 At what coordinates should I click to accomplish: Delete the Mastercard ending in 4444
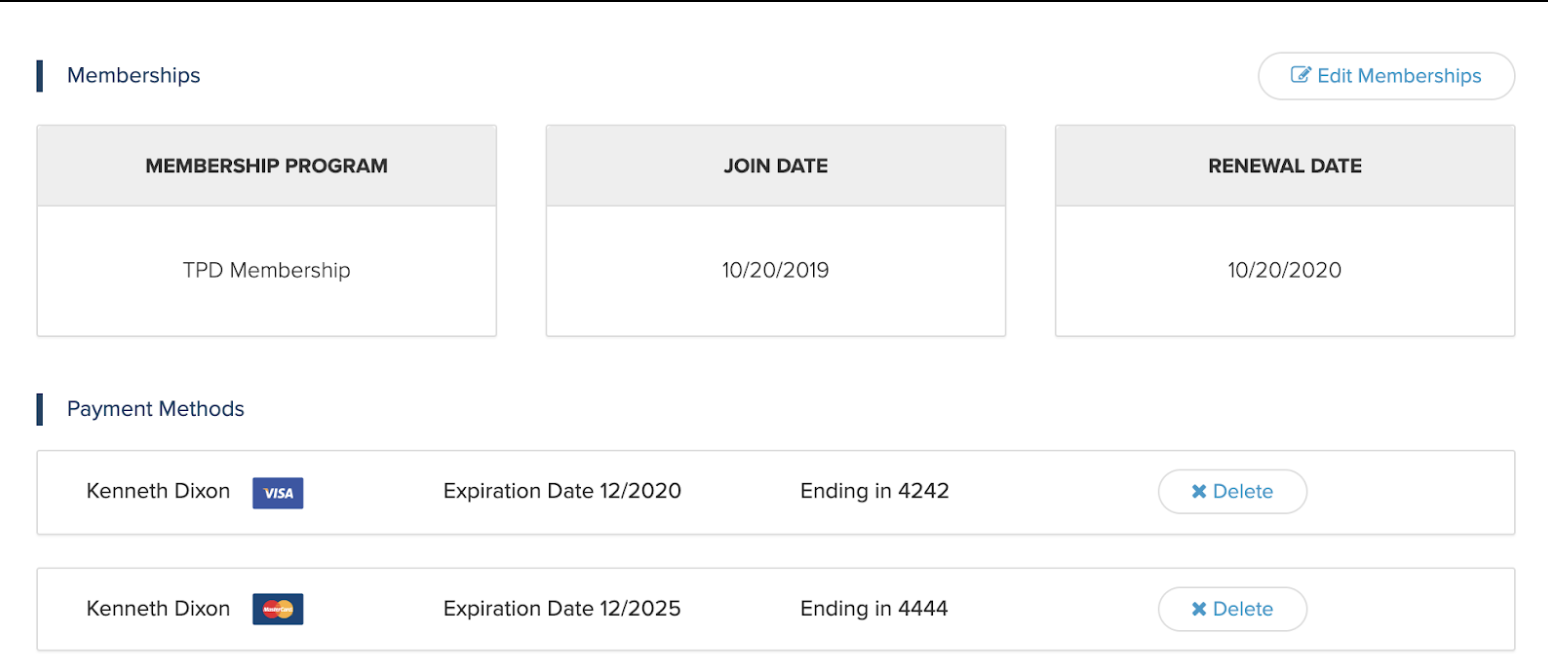pos(1232,609)
